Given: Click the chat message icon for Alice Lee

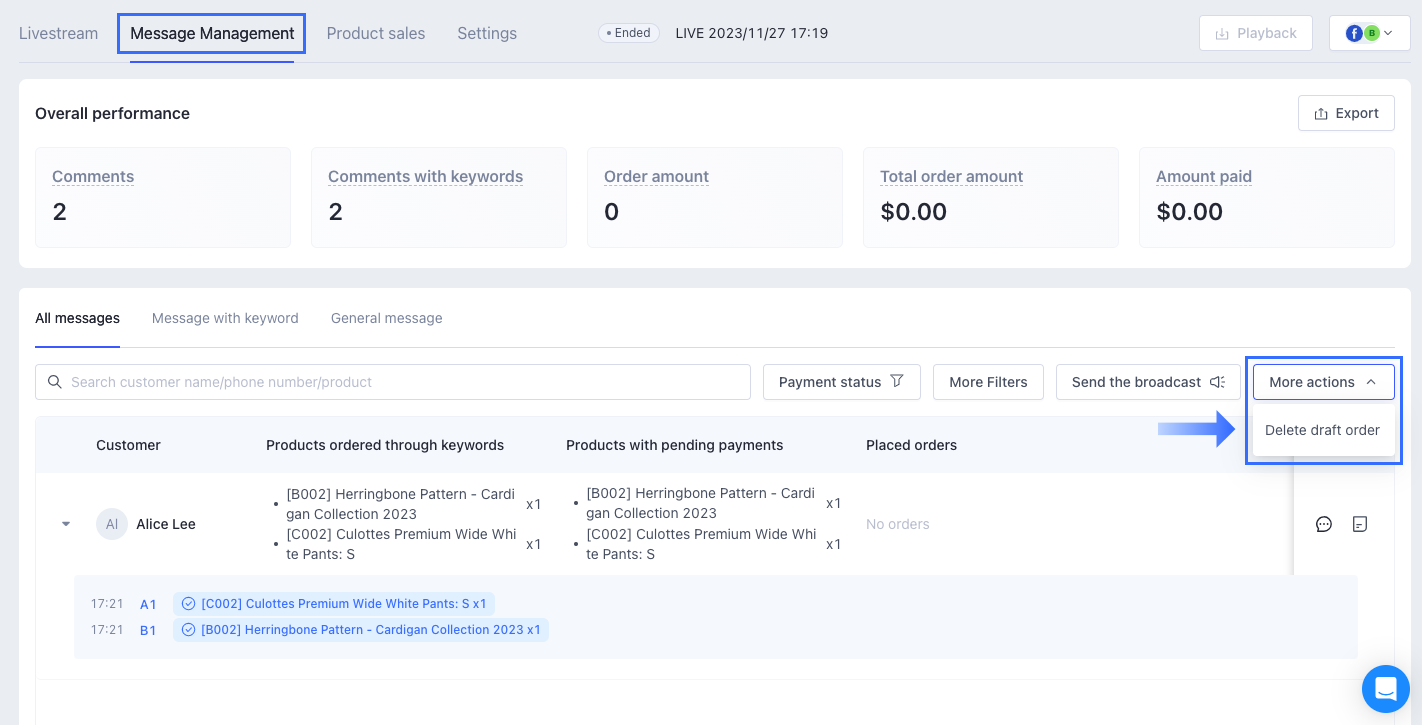Looking at the screenshot, I should click(1324, 524).
